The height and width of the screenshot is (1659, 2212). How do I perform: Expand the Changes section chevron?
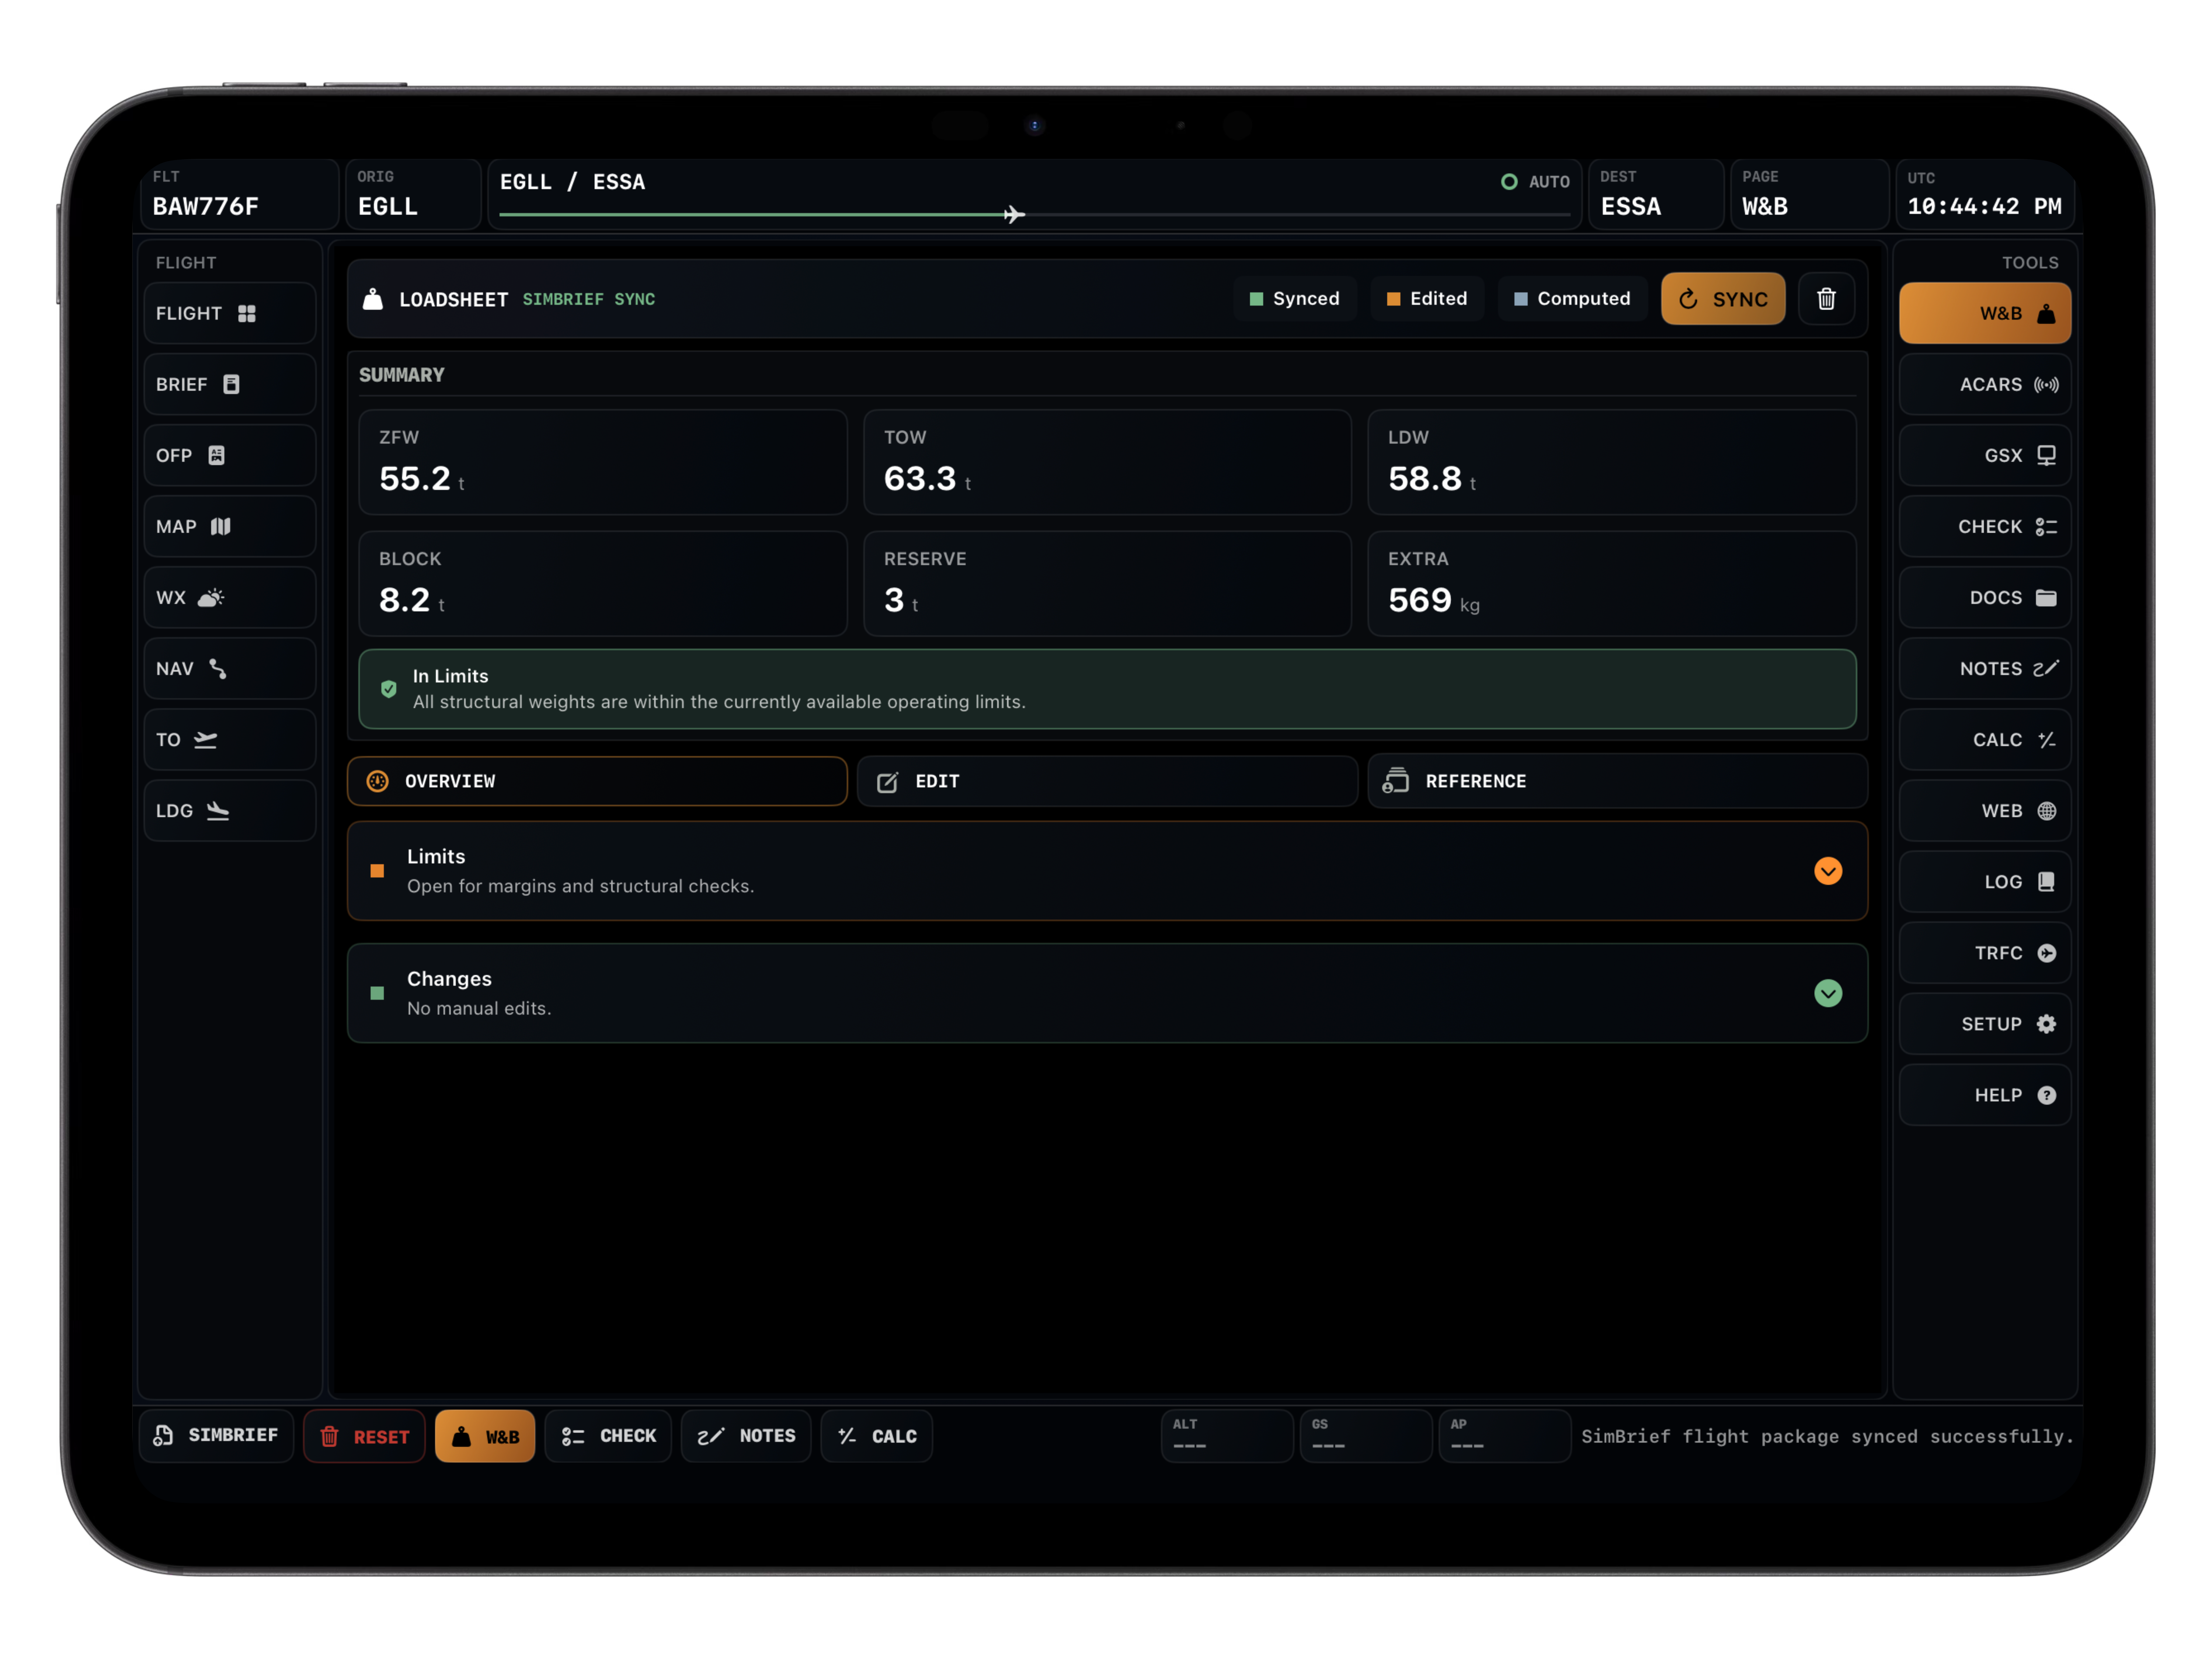1828,993
